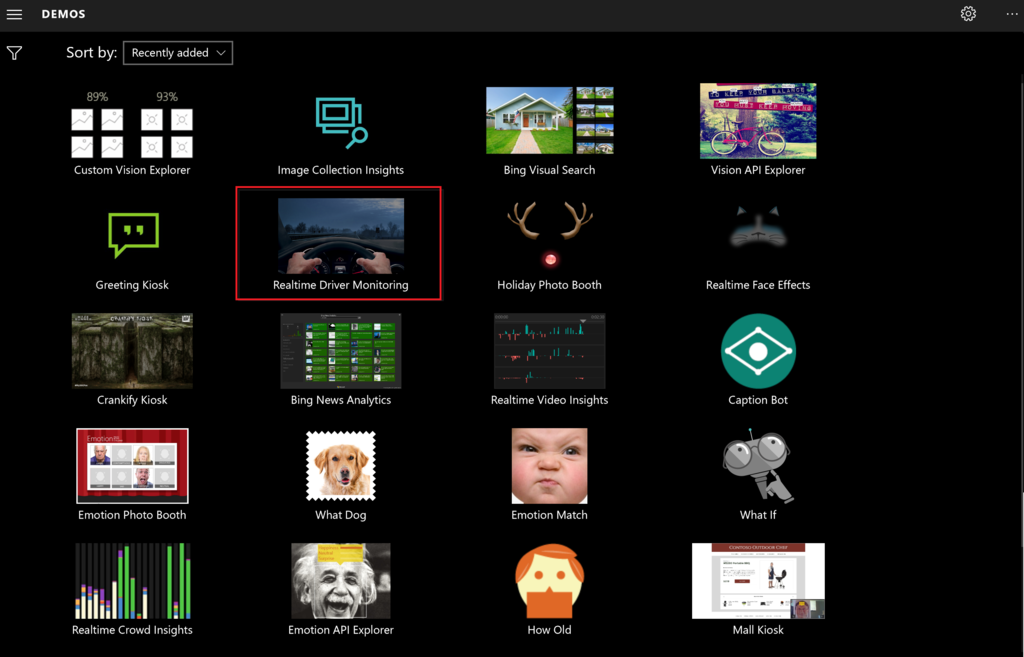Screen dimensions: 1024x657
Task: Click the 'Caption Bot' label
Action: point(758,400)
